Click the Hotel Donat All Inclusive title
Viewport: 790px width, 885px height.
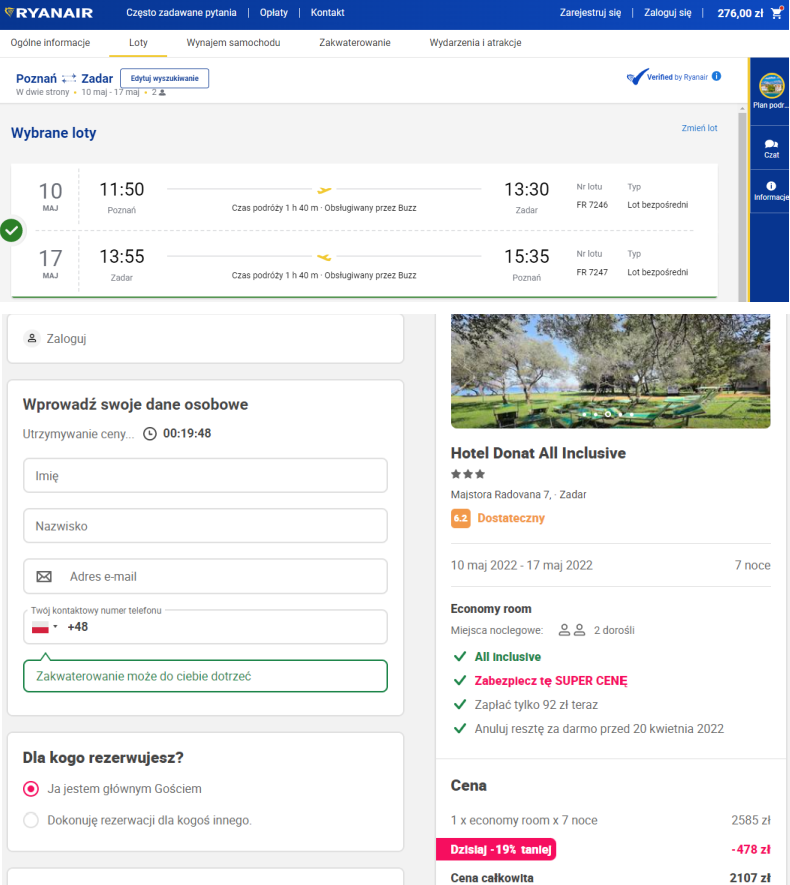538,453
